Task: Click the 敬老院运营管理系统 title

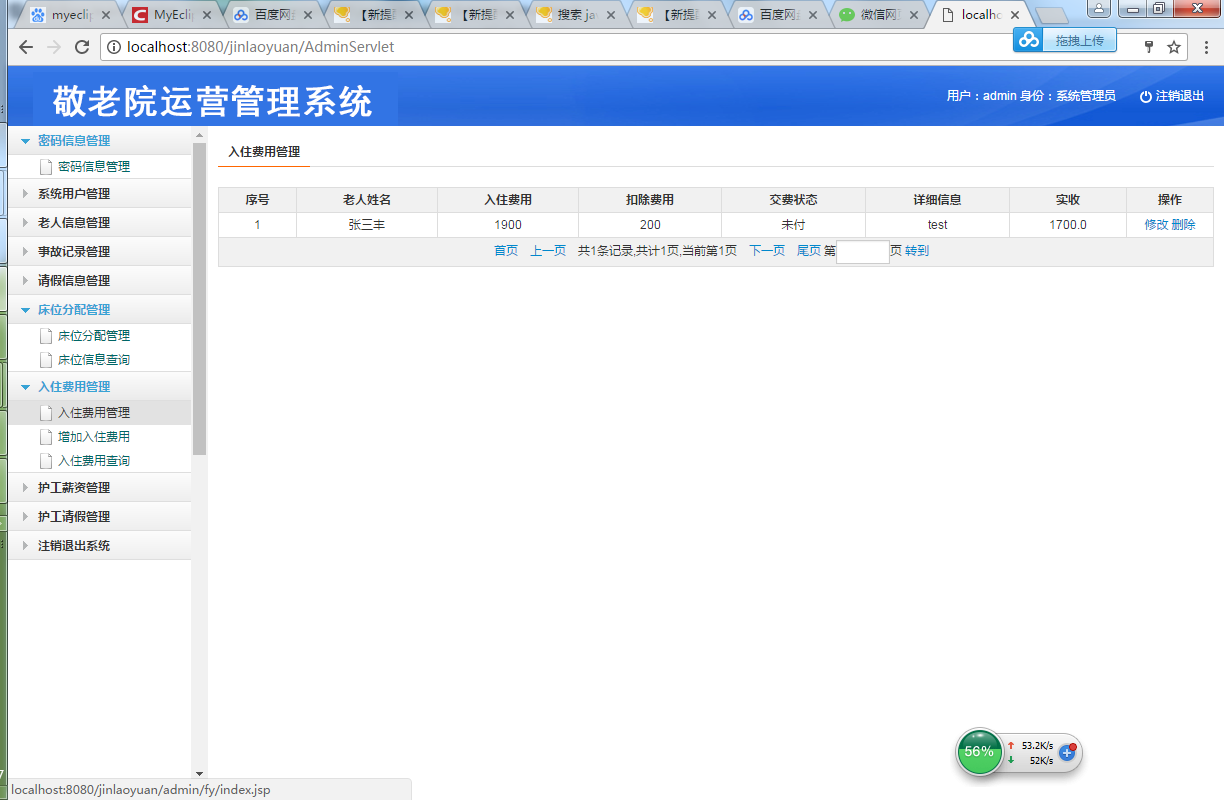Action: pyautogui.click(x=213, y=102)
